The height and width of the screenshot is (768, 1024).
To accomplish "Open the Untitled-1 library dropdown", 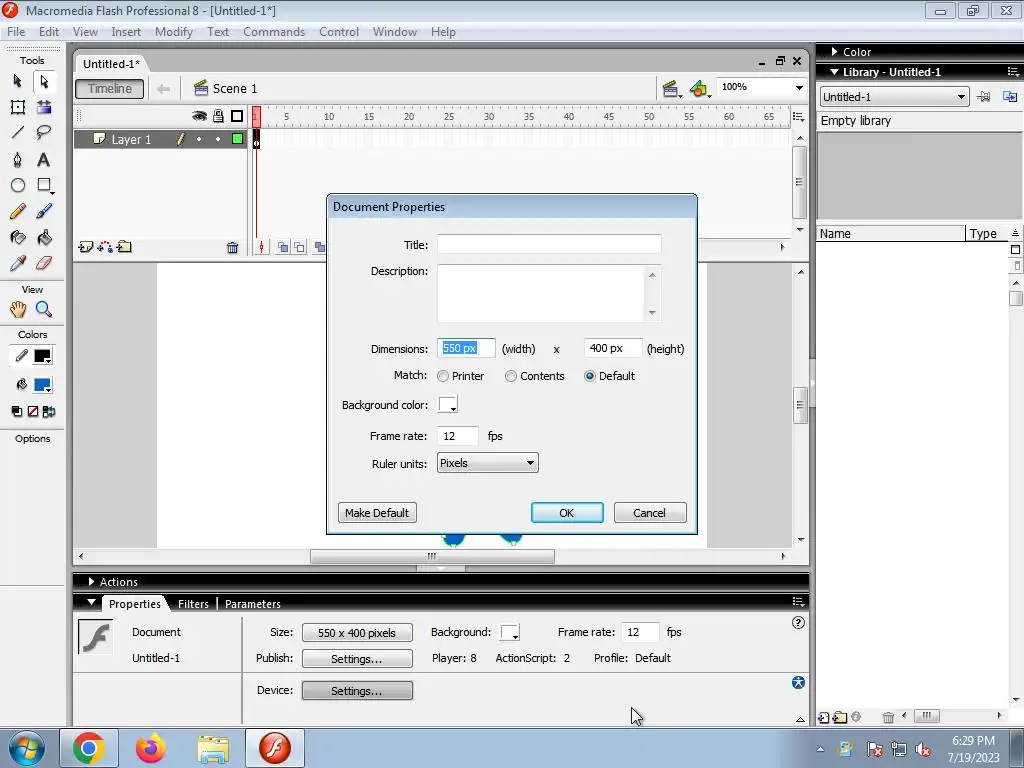I will pyautogui.click(x=893, y=97).
